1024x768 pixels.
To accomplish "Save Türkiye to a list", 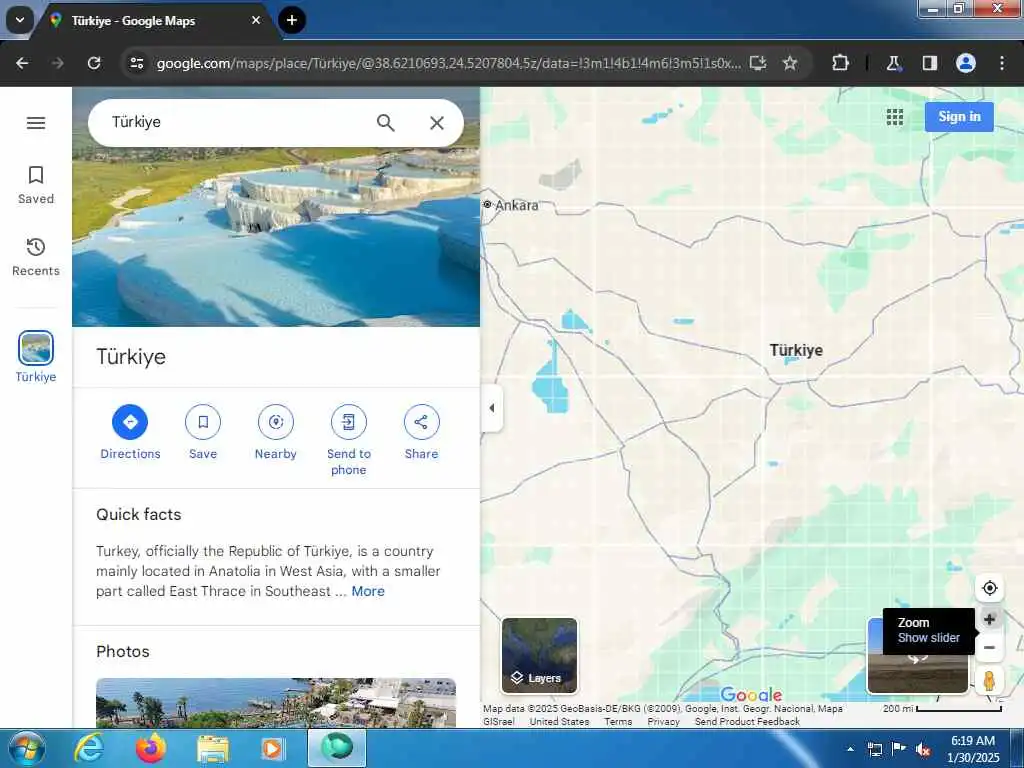I will [x=203, y=432].
